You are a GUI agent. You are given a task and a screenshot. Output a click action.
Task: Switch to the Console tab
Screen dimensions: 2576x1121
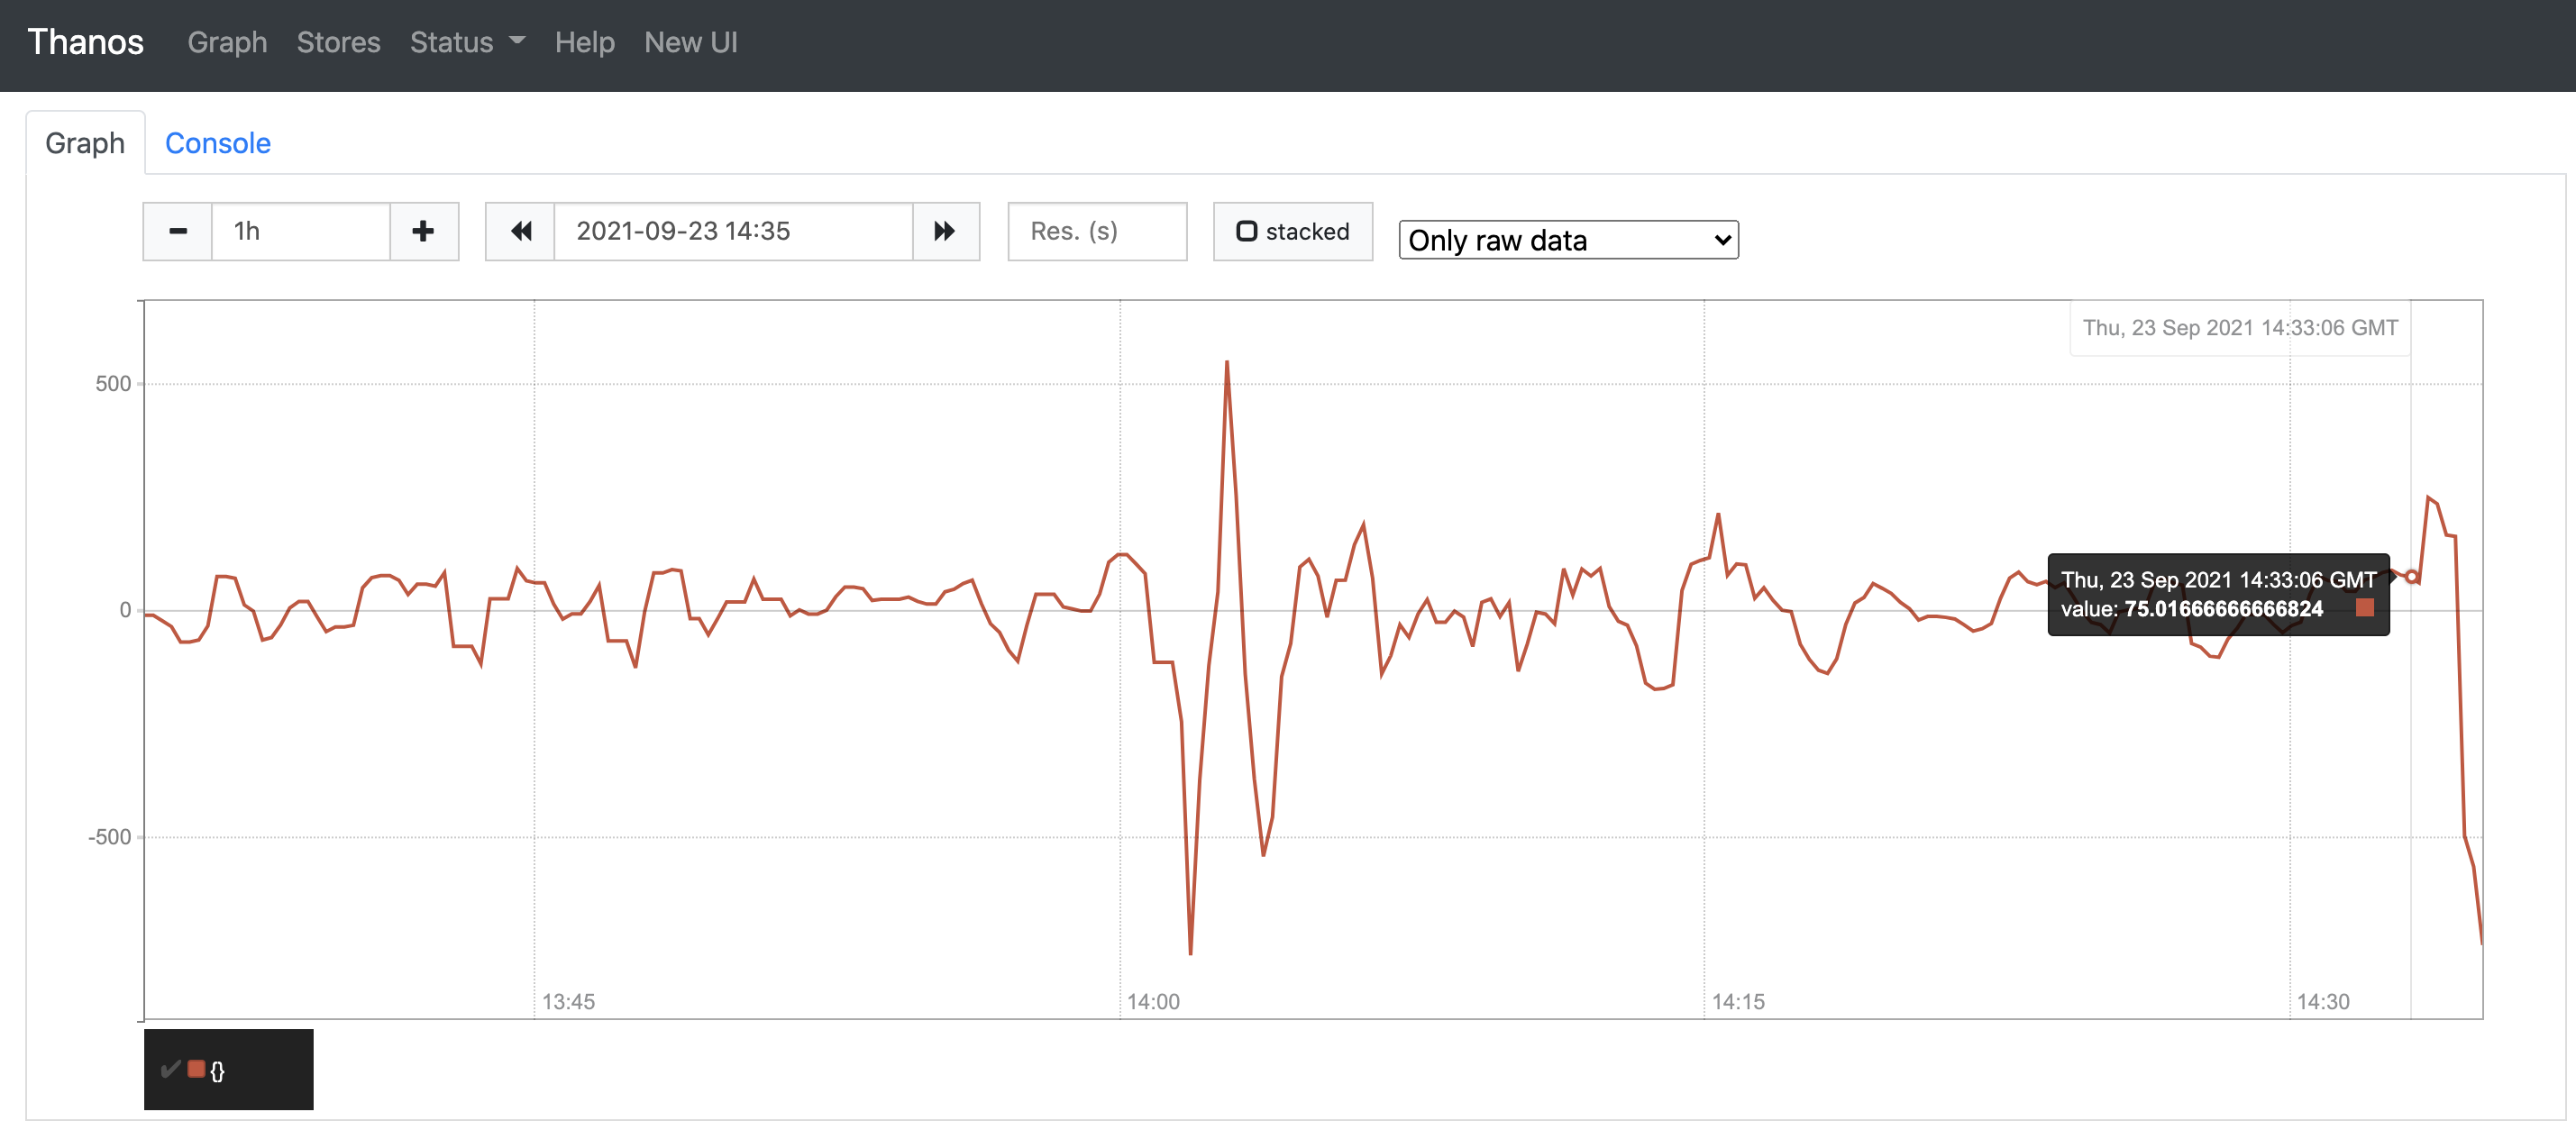tap(217, 143)
